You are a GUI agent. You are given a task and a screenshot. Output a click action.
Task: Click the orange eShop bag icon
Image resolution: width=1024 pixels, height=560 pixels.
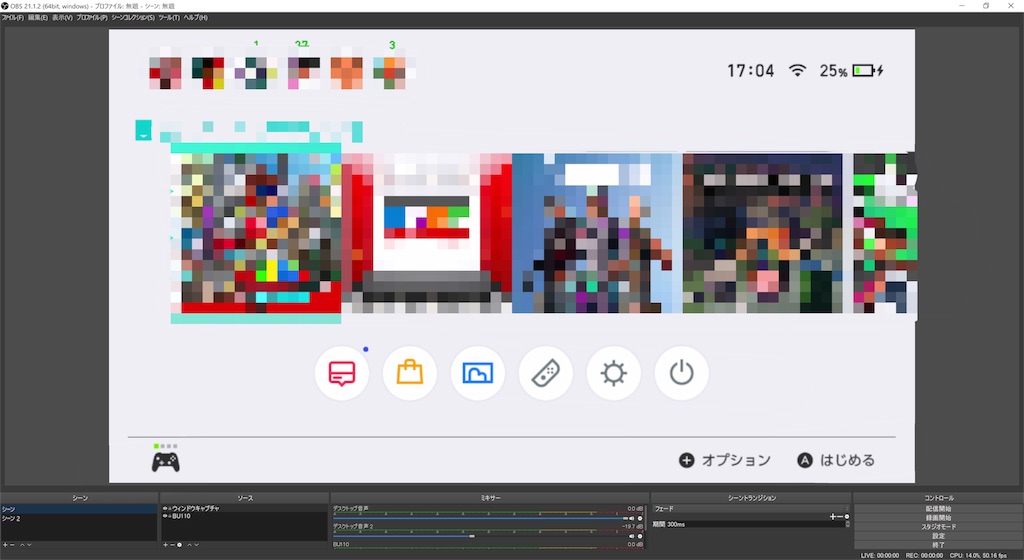[410, 373]
